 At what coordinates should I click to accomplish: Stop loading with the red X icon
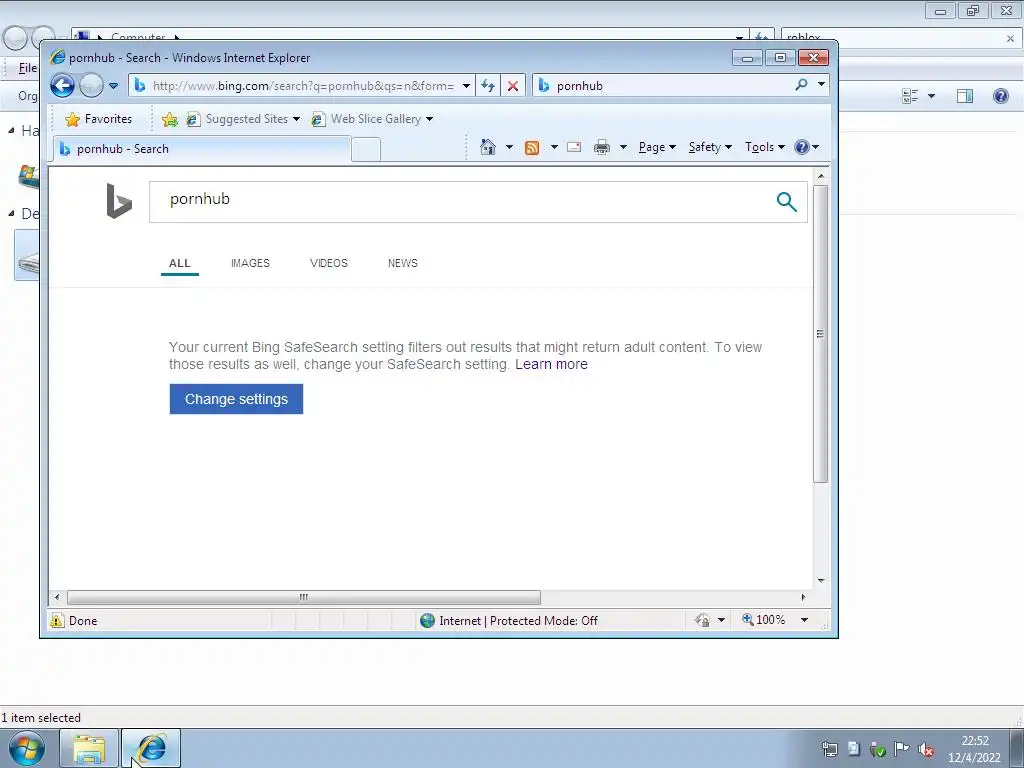coord(513,86)
